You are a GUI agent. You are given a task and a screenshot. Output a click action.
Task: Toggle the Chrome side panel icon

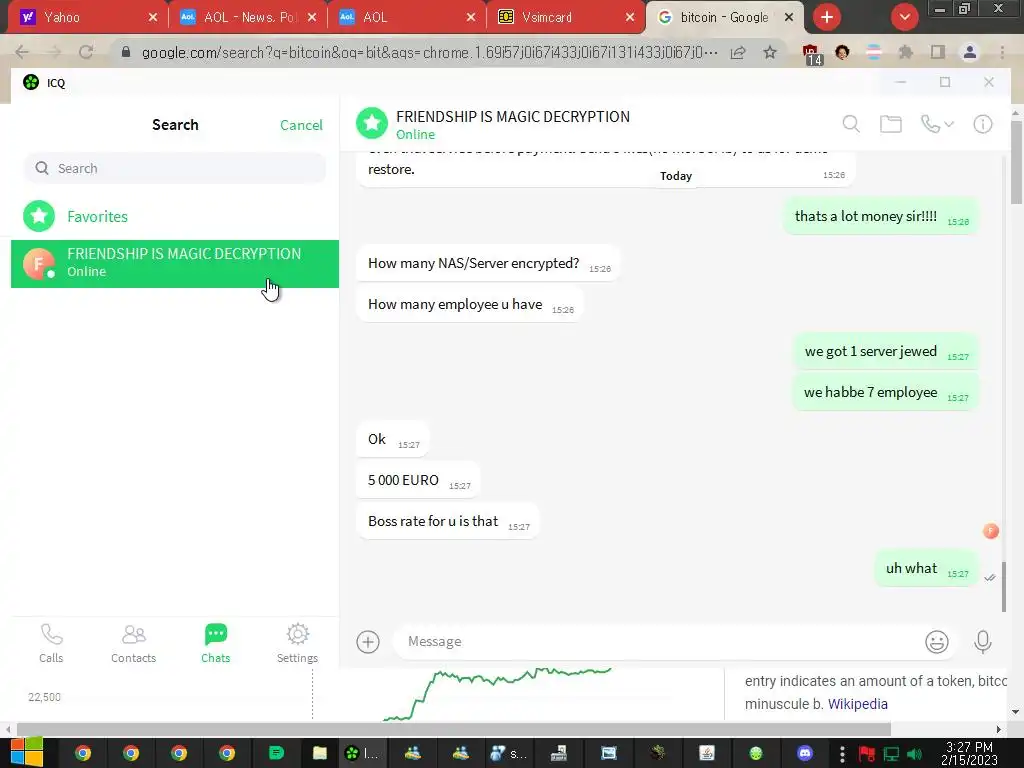pyautogui.click(x=938, y=52)
